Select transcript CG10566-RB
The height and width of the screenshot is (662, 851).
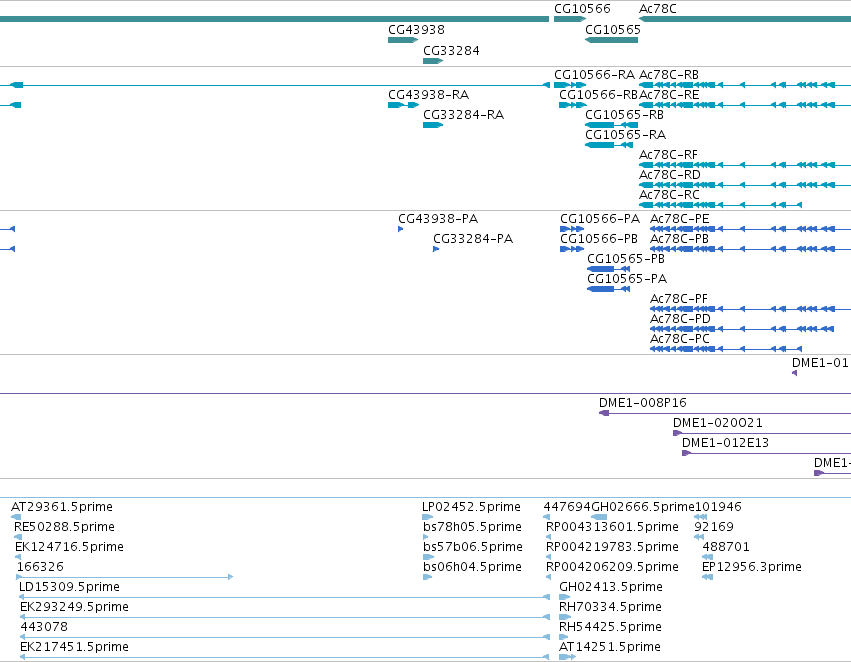[x=599, y=95]
